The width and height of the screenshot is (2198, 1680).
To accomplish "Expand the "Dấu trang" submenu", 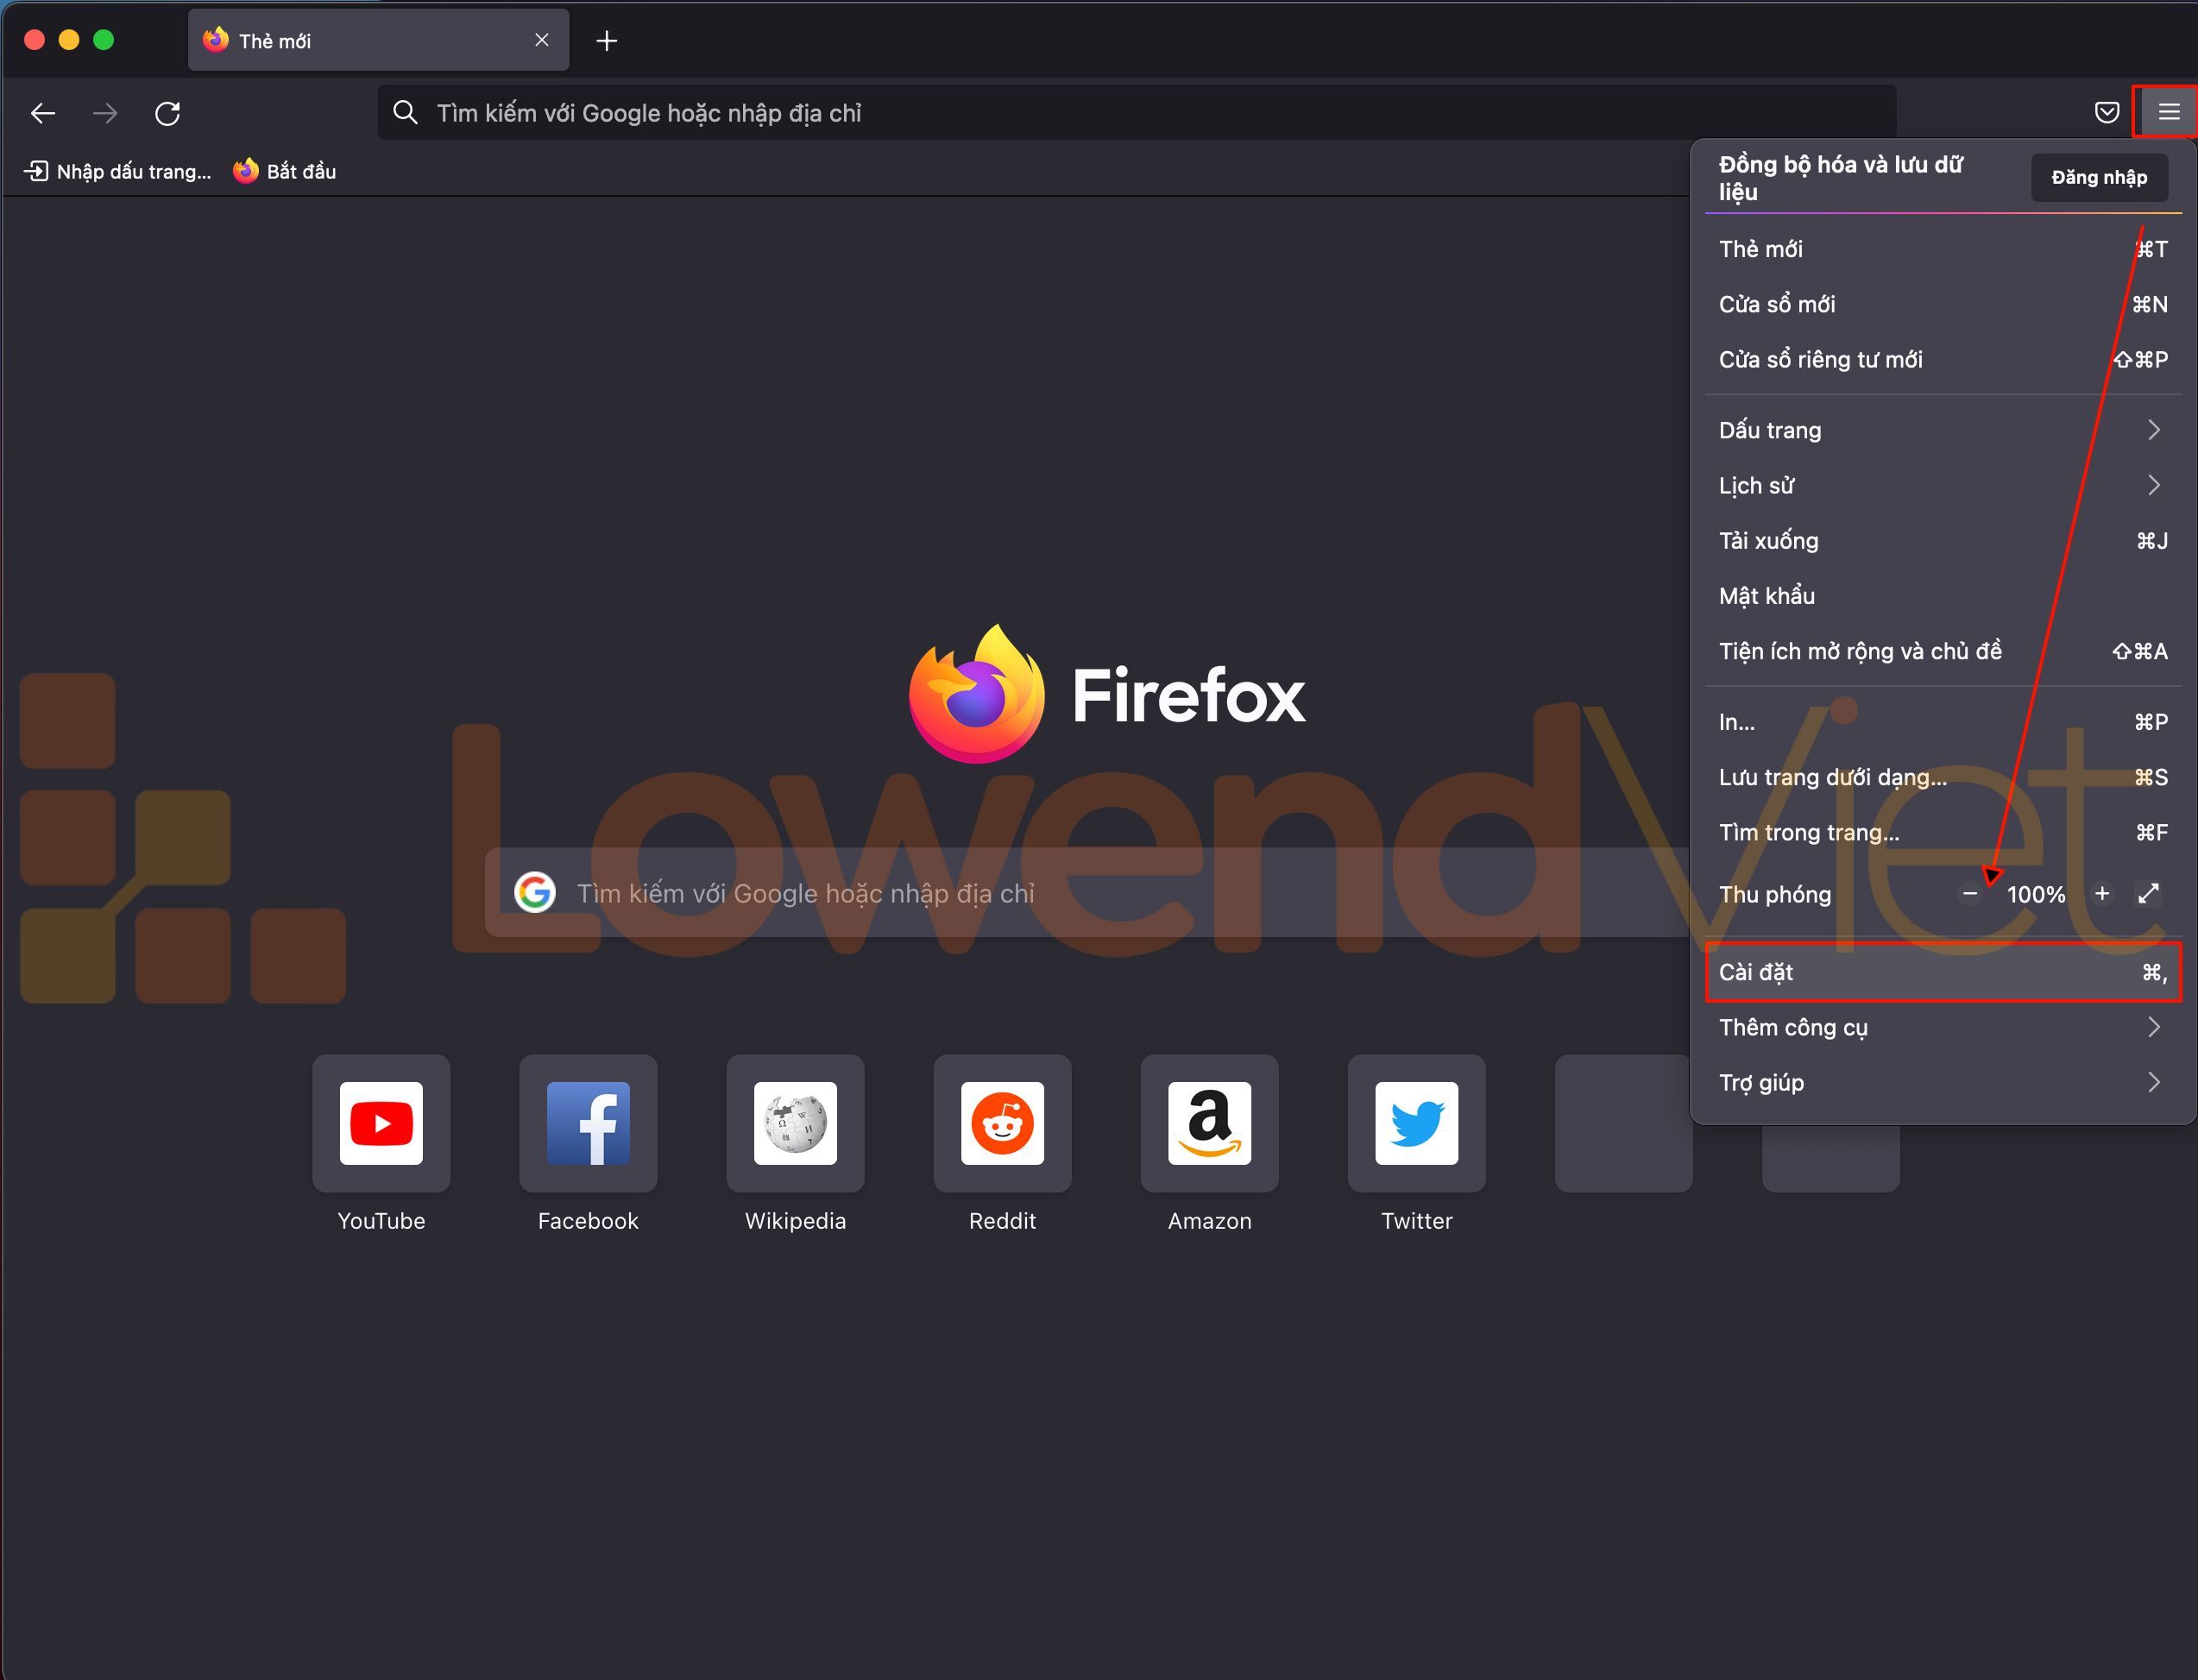I will pyautogui.click(x=1942, y=430).
